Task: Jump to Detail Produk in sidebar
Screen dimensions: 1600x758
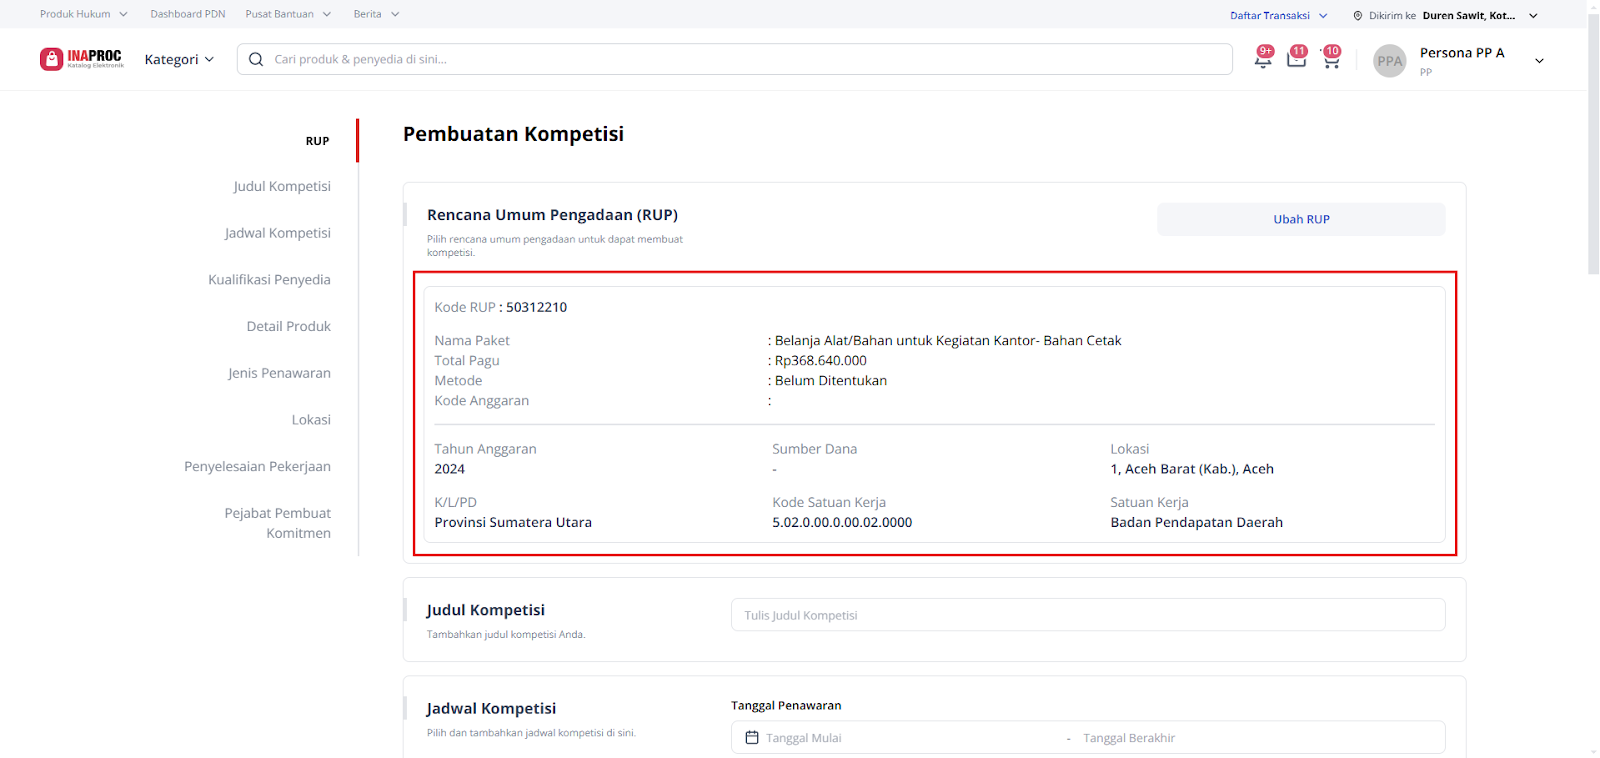Action: click(288, 326)
